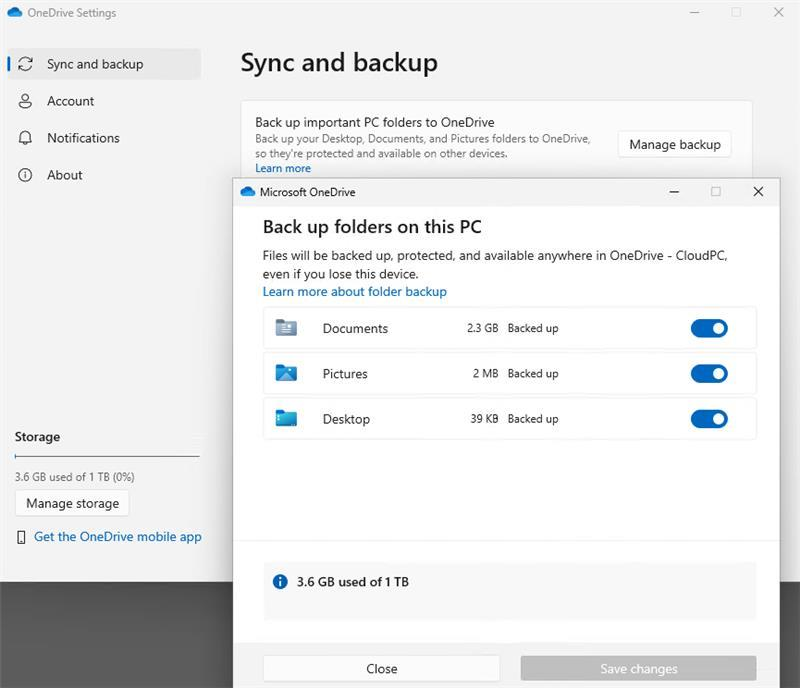Select the Desktop folder name text

point(346,419)
